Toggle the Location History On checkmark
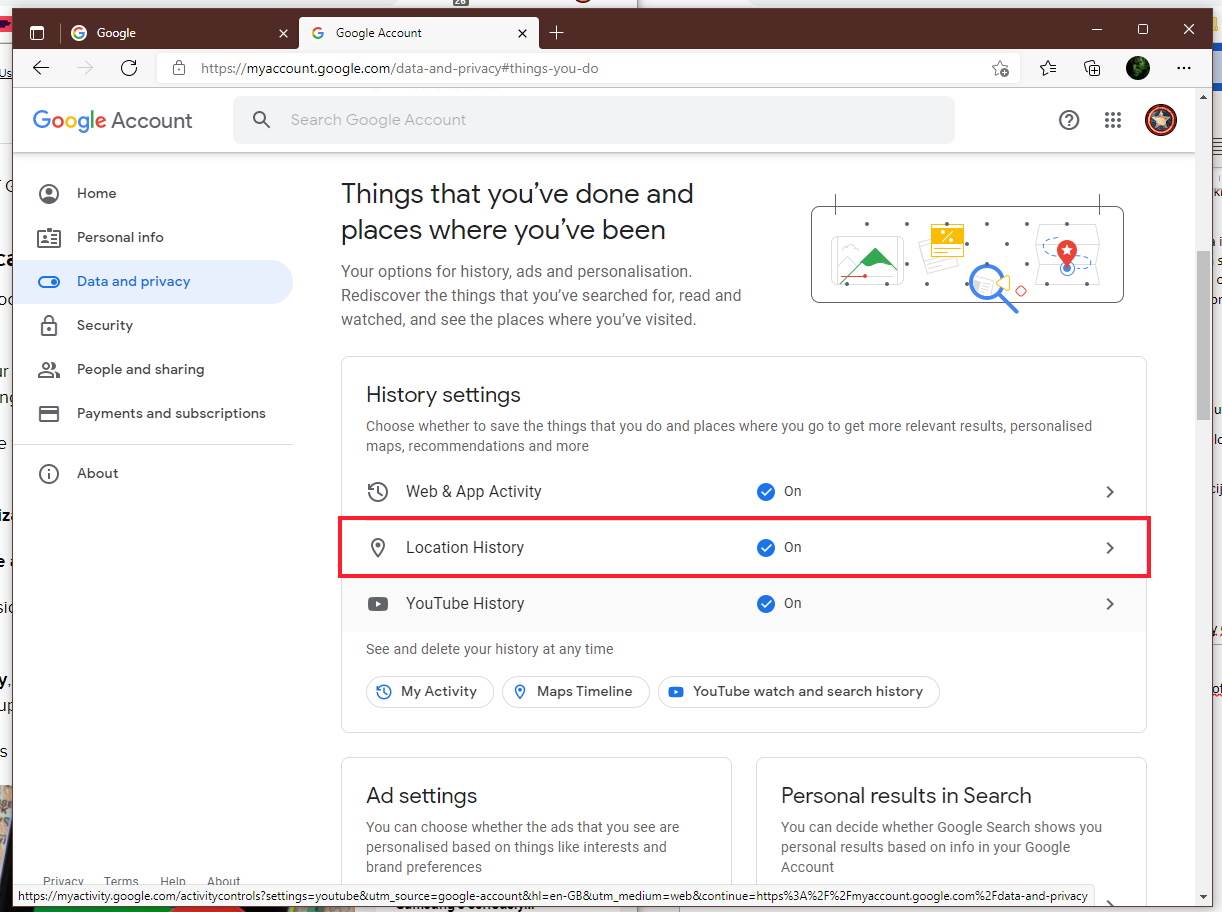The height and width of the screenshot is (912, 1222). 766,548
